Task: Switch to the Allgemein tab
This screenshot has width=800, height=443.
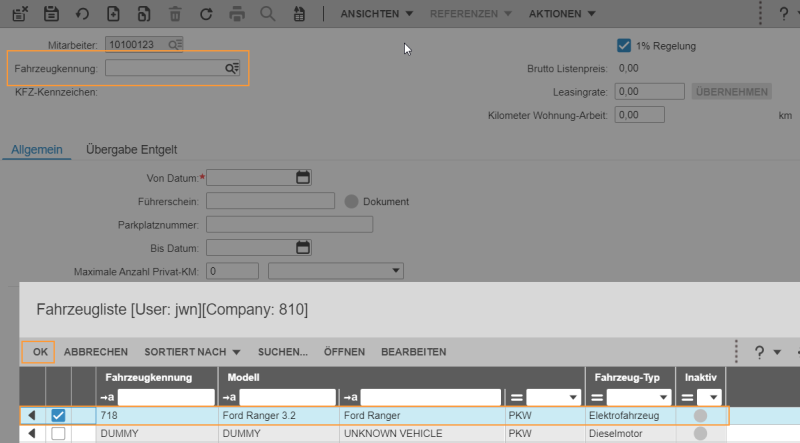Action: (37, 150)
